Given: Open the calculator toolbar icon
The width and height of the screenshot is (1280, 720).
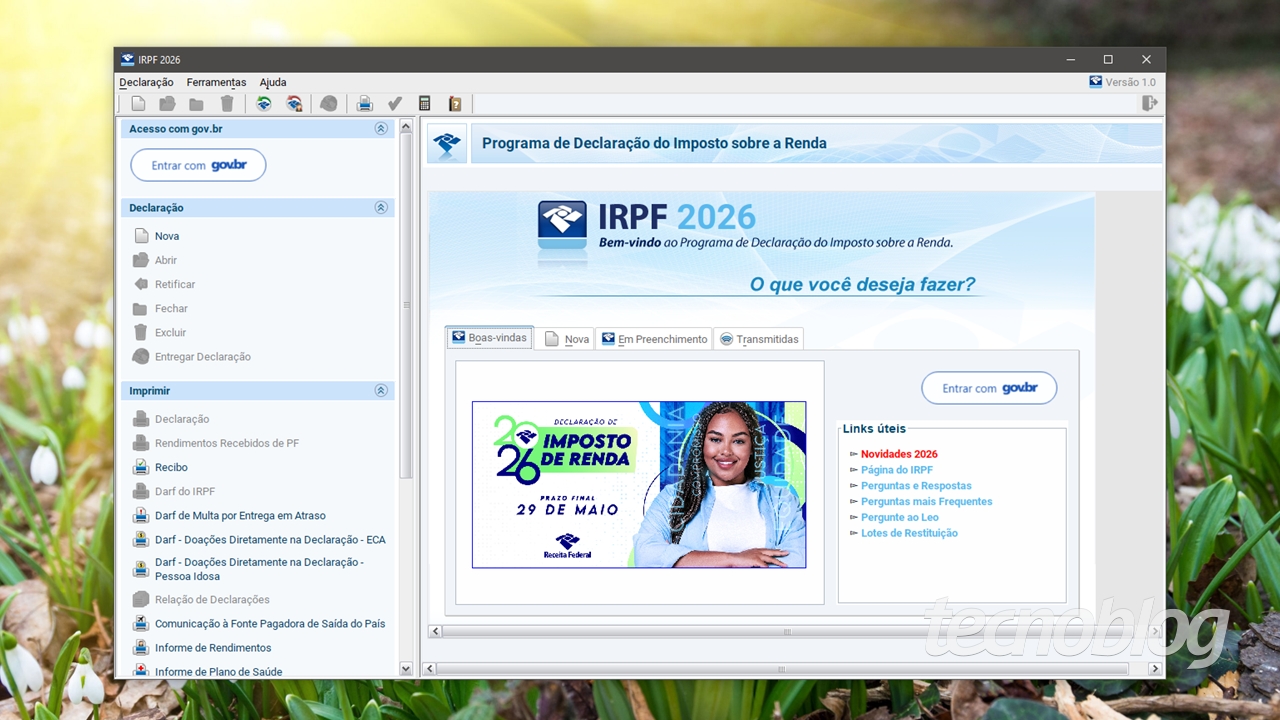Looking at the screenshot, I should coord(425,103).
